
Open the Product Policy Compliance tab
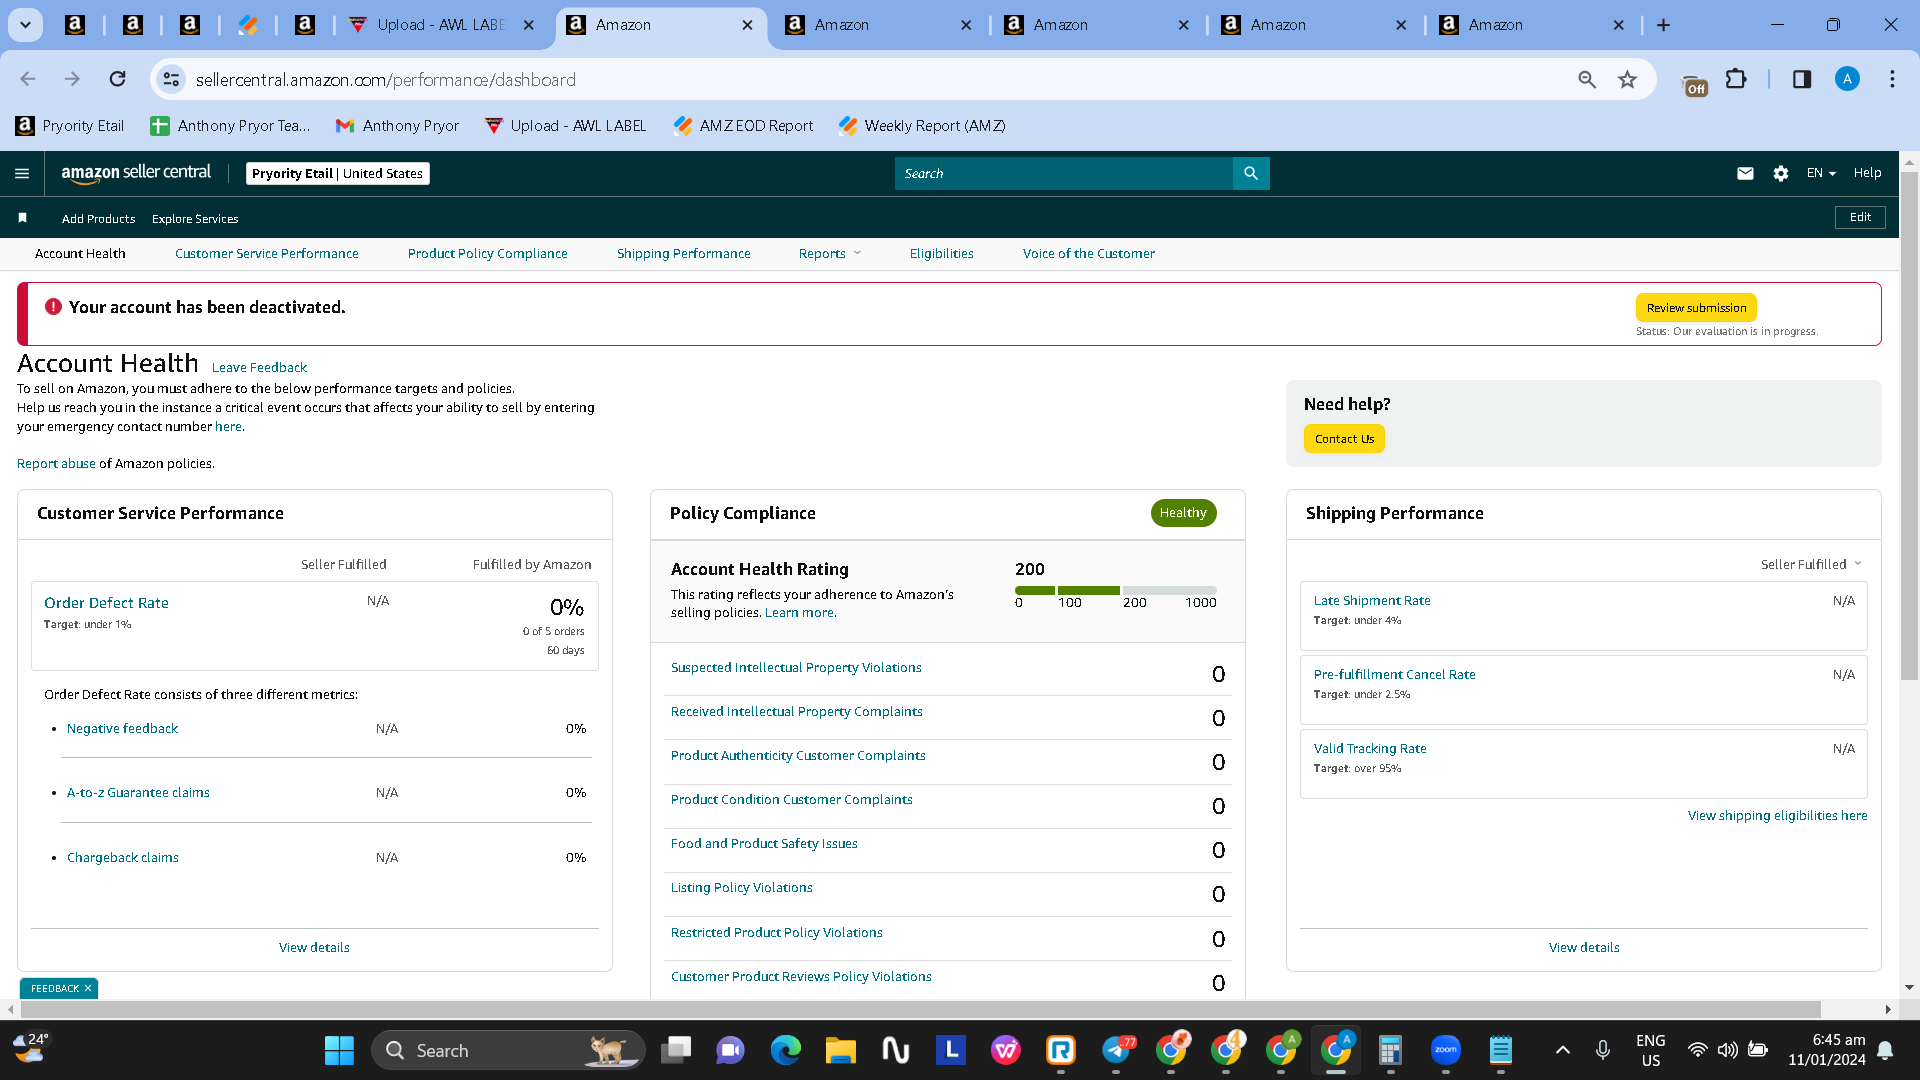(x=488, y=253)
